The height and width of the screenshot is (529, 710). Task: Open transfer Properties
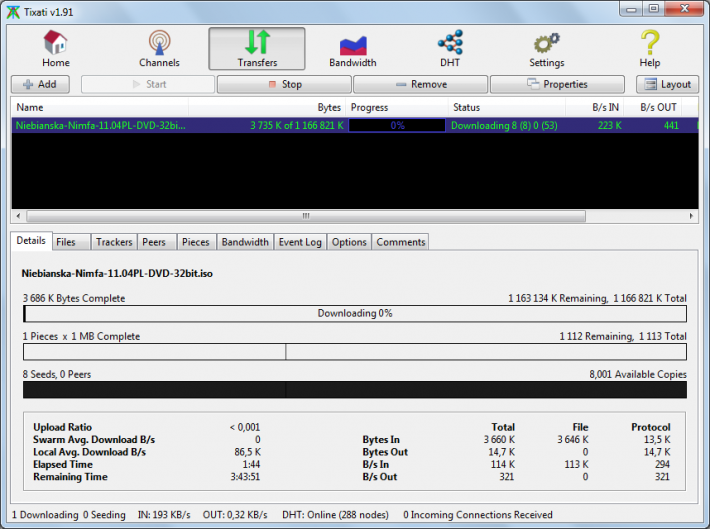(x=557, y=84)
